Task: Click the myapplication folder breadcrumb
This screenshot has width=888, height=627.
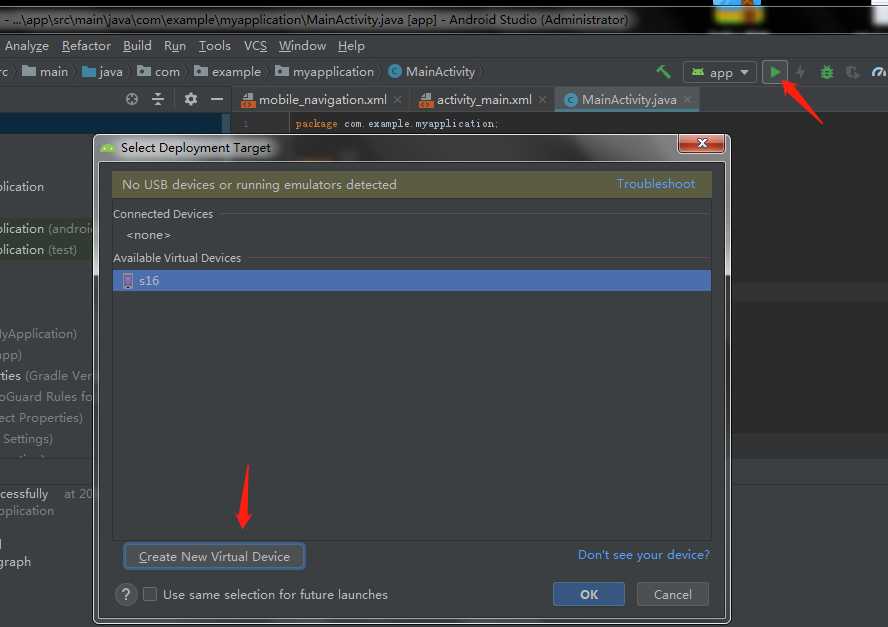Action: [x=325, y=72]
